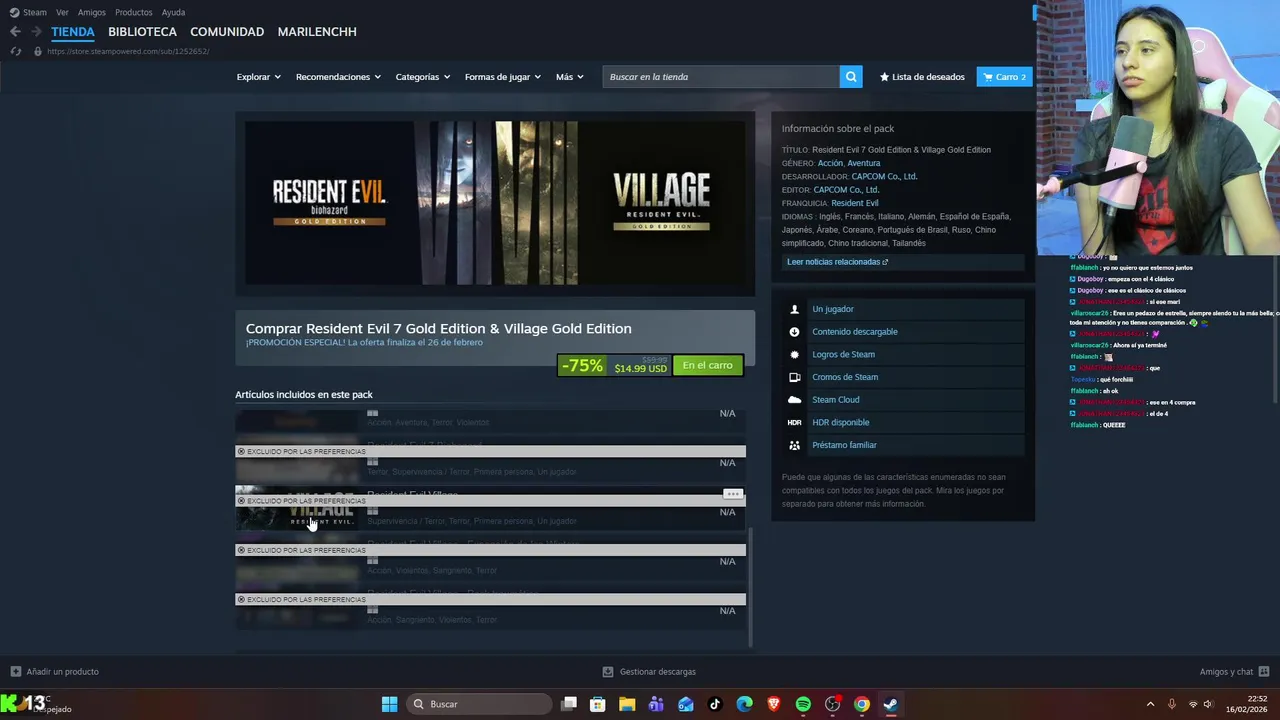Screen dimensions: 1280x720
Task: Click the volume icon in system tray
Action: 1208,704
